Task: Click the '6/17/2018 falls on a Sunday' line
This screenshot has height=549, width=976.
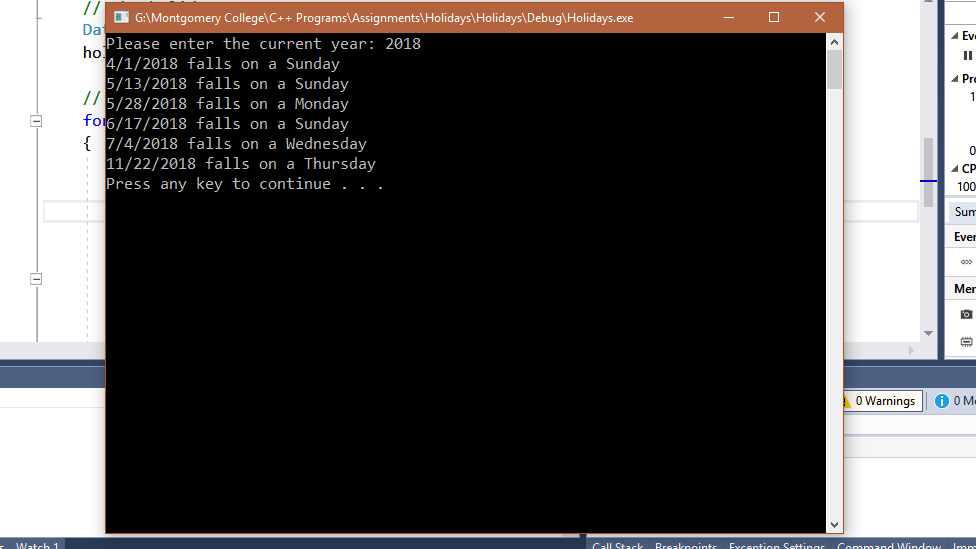Action: pyautogui.click(x=227, y=124)
